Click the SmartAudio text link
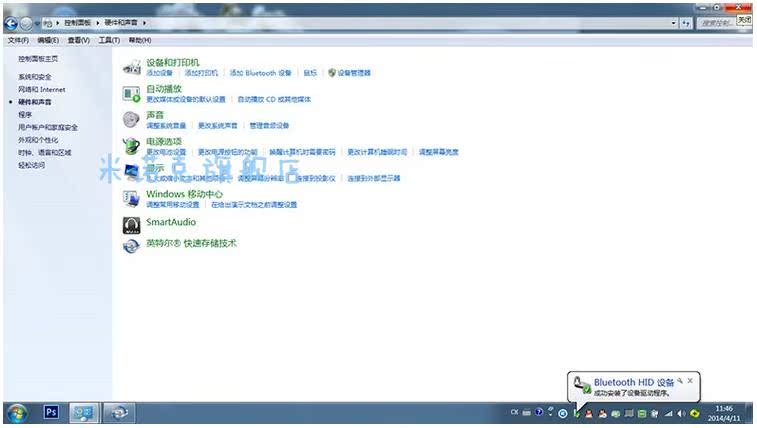 [x=171, y=222]
